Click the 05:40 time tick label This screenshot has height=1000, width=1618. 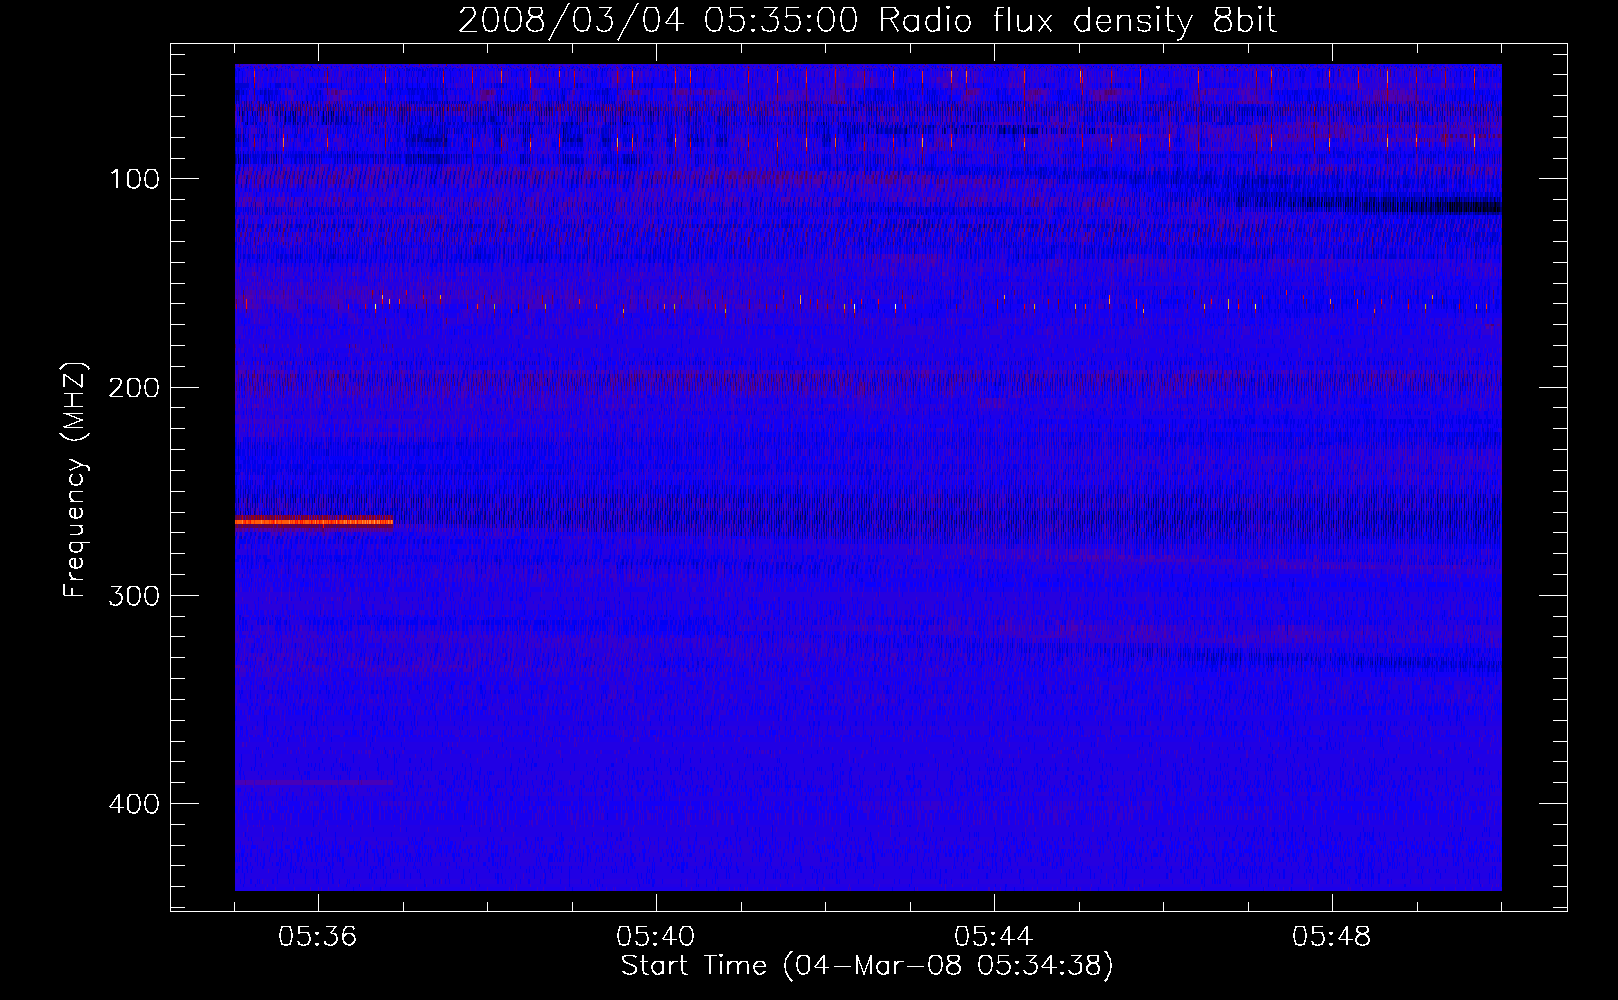656,936
